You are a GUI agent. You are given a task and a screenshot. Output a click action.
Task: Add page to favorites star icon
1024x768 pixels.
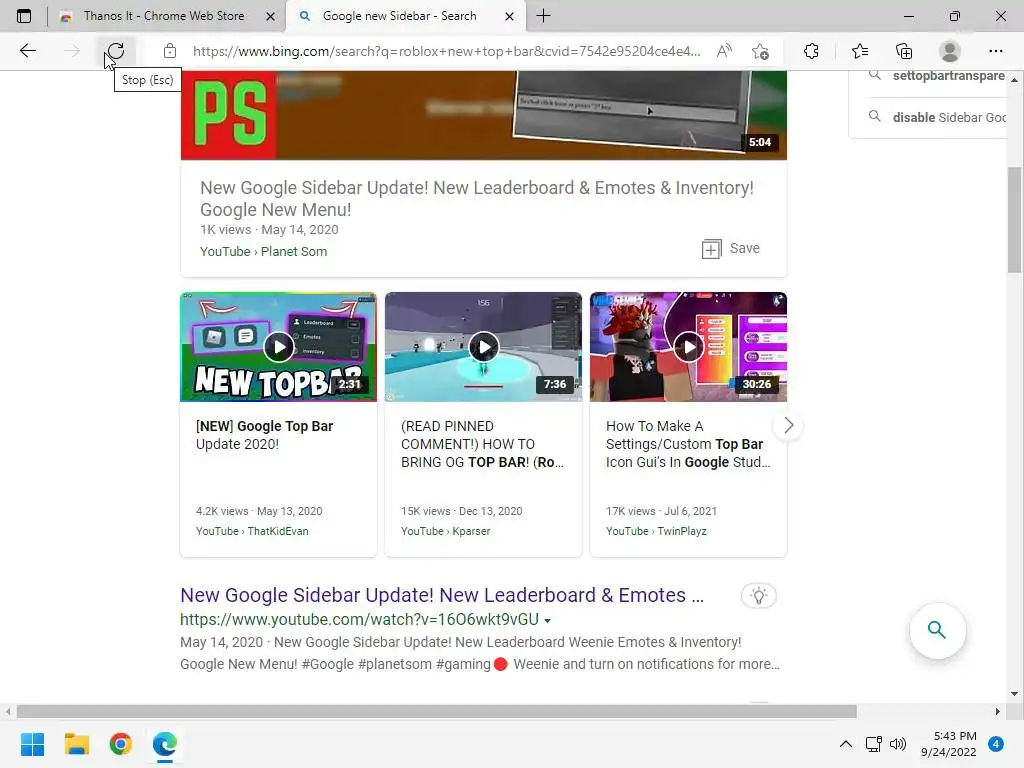point(760,51)
